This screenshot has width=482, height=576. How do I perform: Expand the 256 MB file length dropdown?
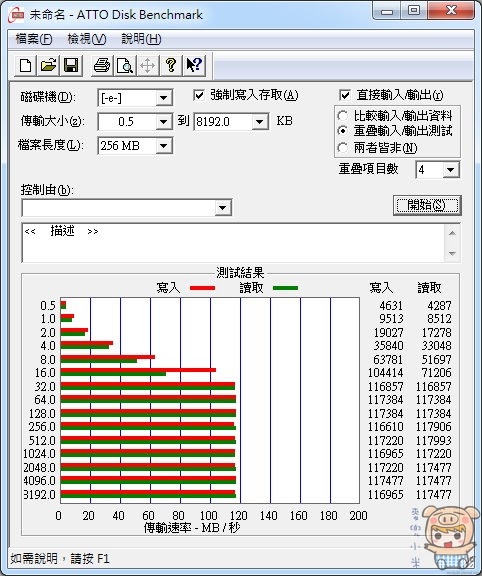click(x=163, y=146)
